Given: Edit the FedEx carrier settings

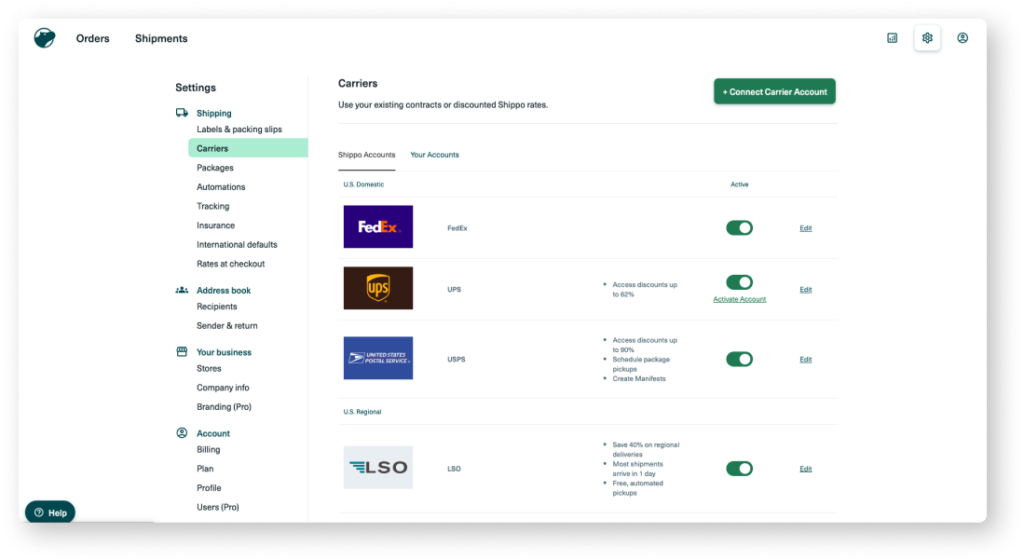Looking at the screenshot, I should [805, 228].
